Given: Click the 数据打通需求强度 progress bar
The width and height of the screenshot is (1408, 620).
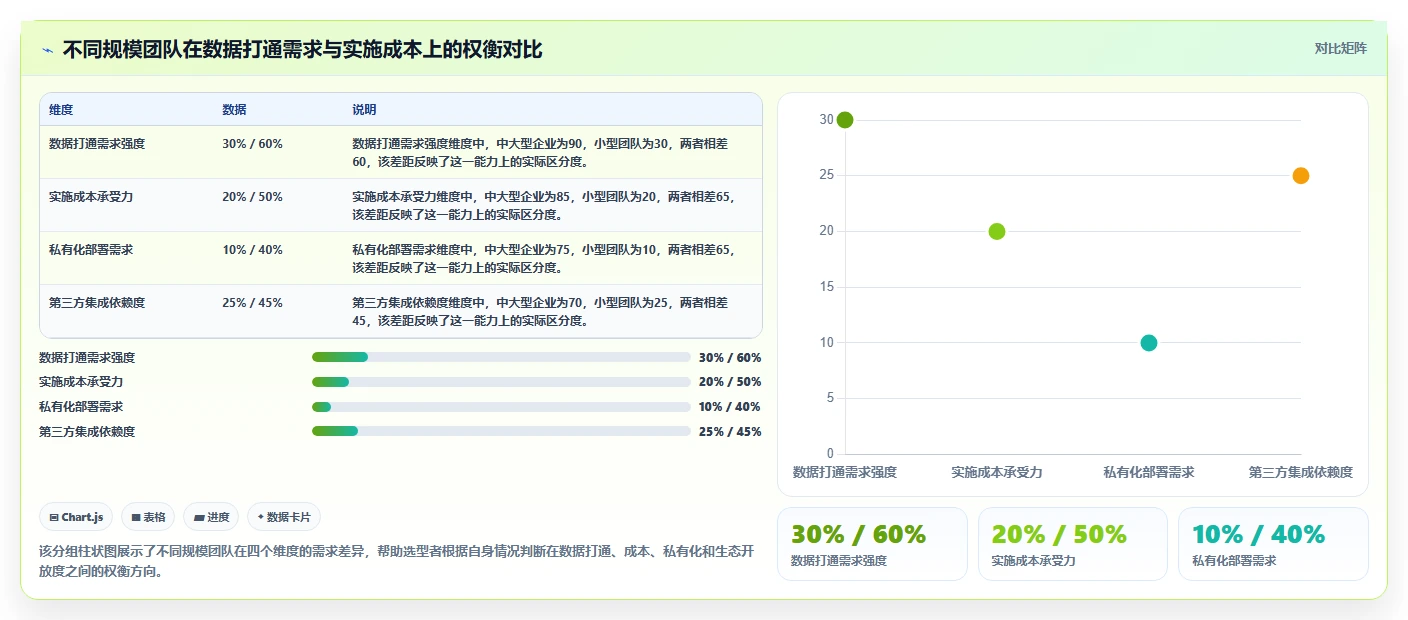Looking at the screenshot, I should point(501,357).
